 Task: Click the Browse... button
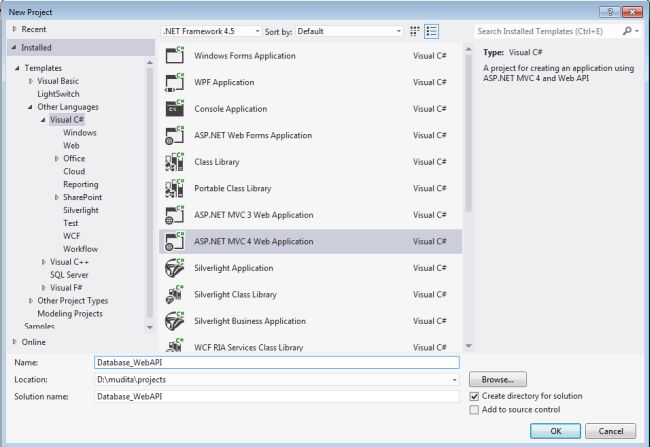point(498,379)
